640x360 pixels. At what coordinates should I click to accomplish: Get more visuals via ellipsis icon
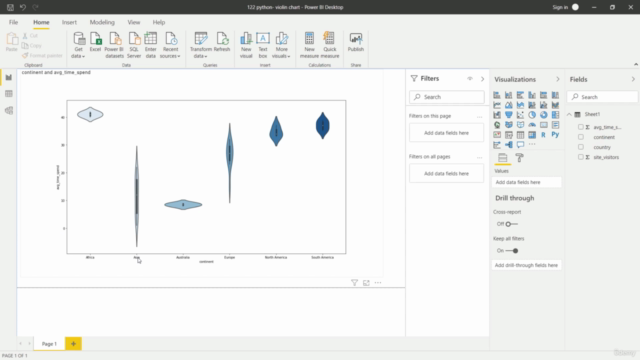coord(532,144)
